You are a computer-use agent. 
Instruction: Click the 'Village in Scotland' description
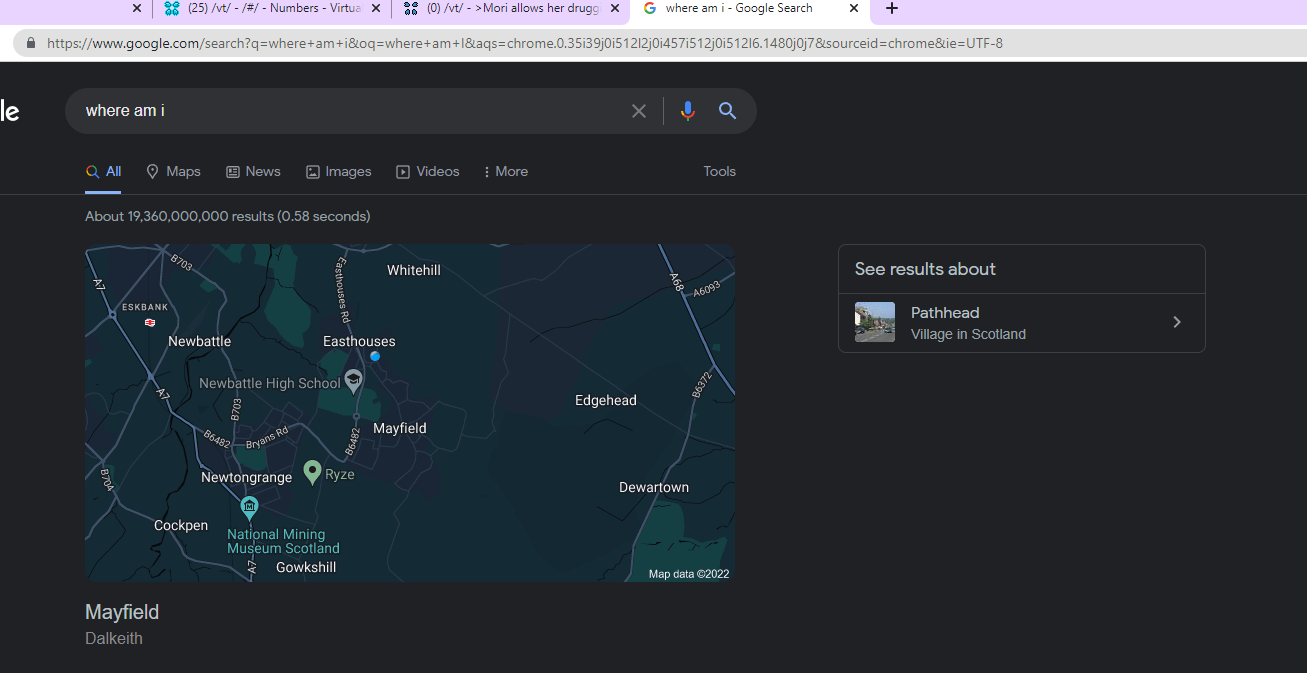(x=968, y=335)
